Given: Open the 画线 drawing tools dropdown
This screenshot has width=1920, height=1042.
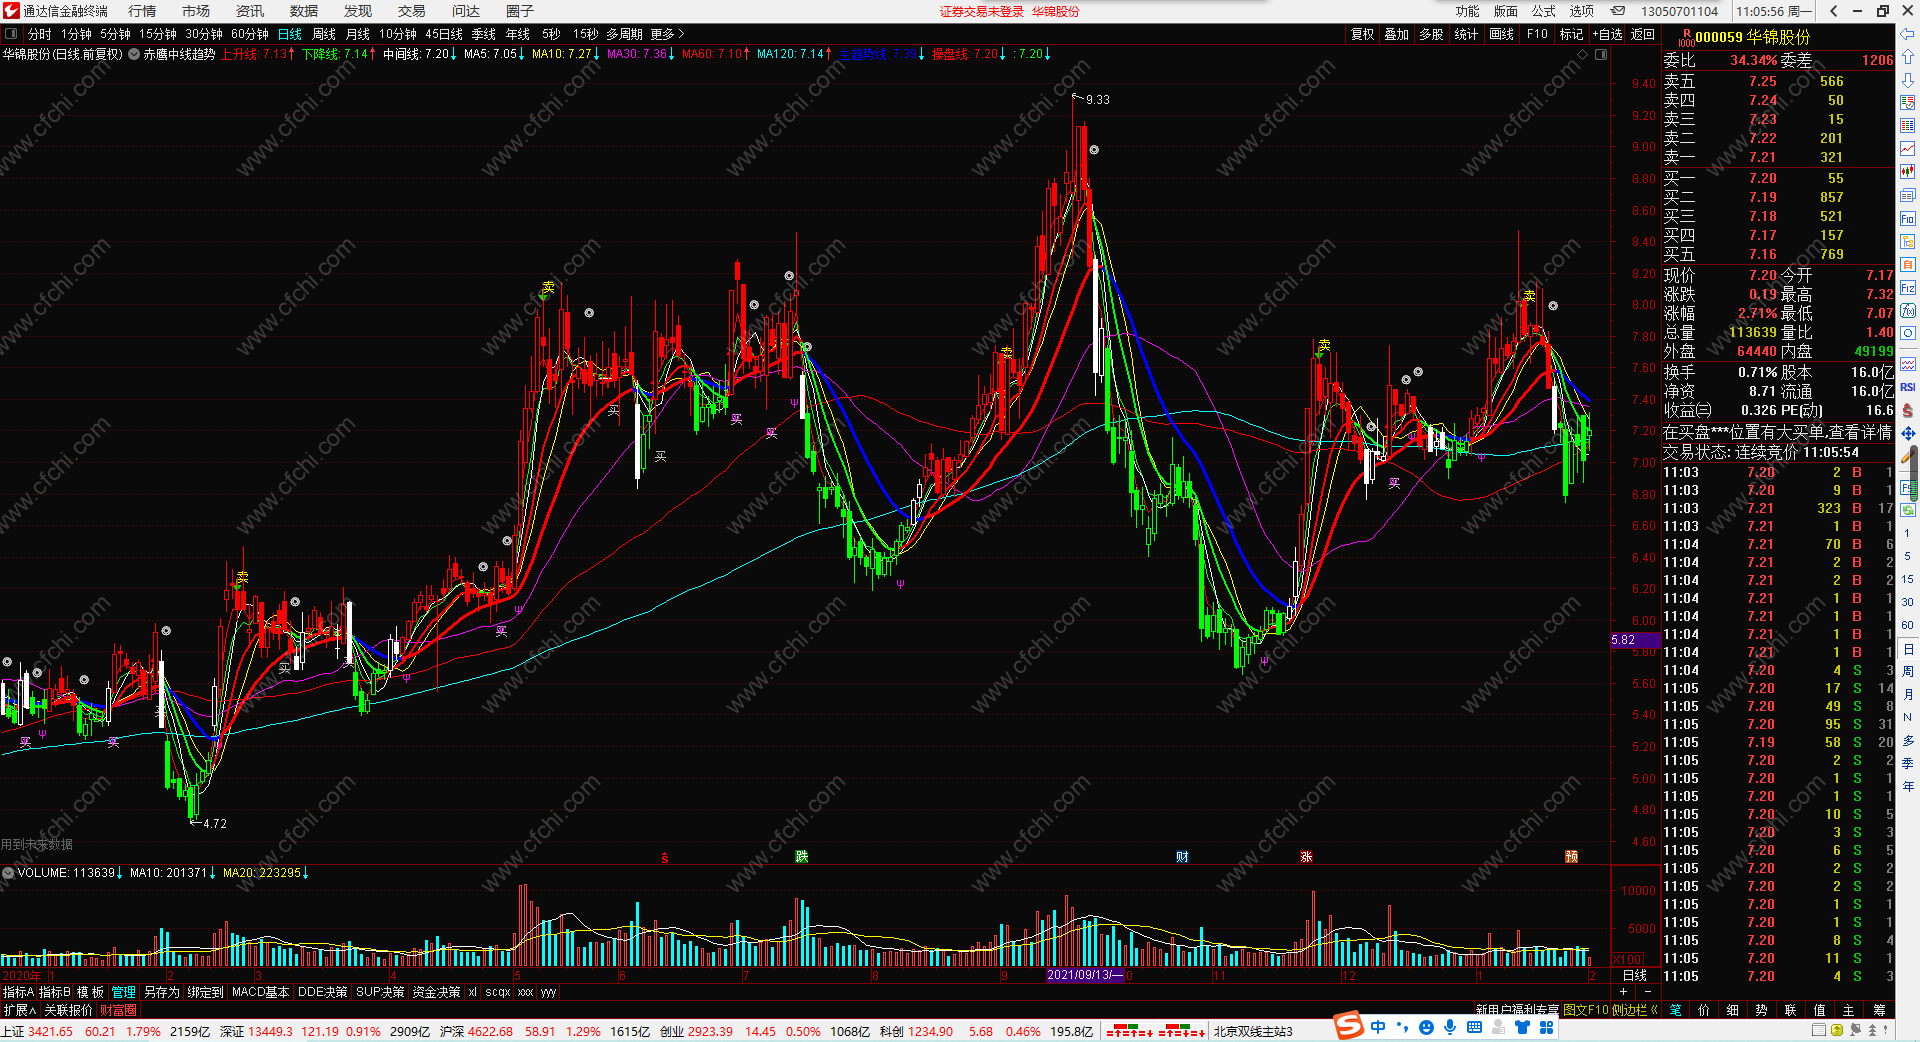Looking at the screenshot, I should pos(1501,34).
